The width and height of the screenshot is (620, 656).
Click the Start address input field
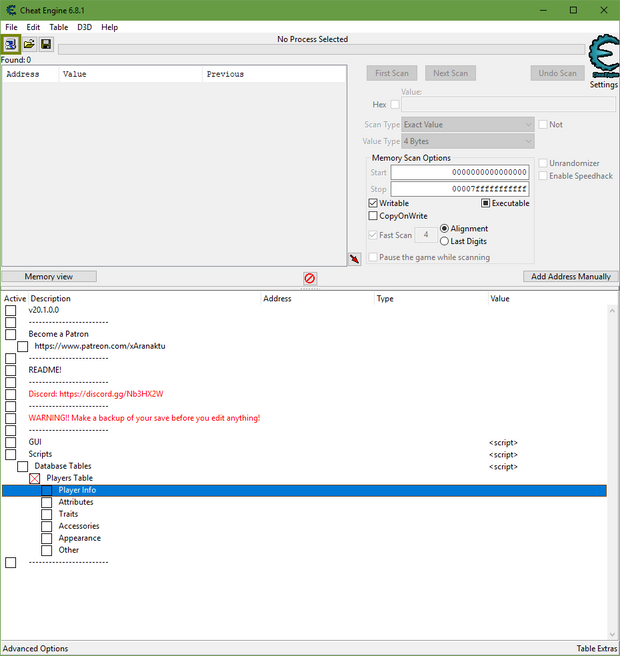point(459,172)
